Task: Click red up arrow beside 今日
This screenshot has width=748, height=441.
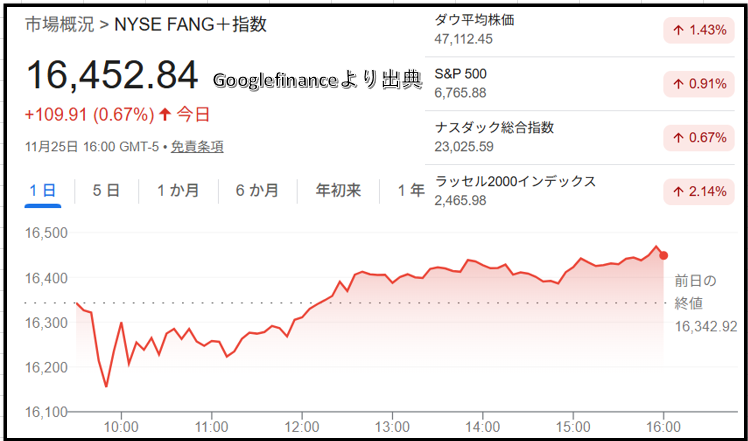Action: pyautogui.click(x=165, y=114)
